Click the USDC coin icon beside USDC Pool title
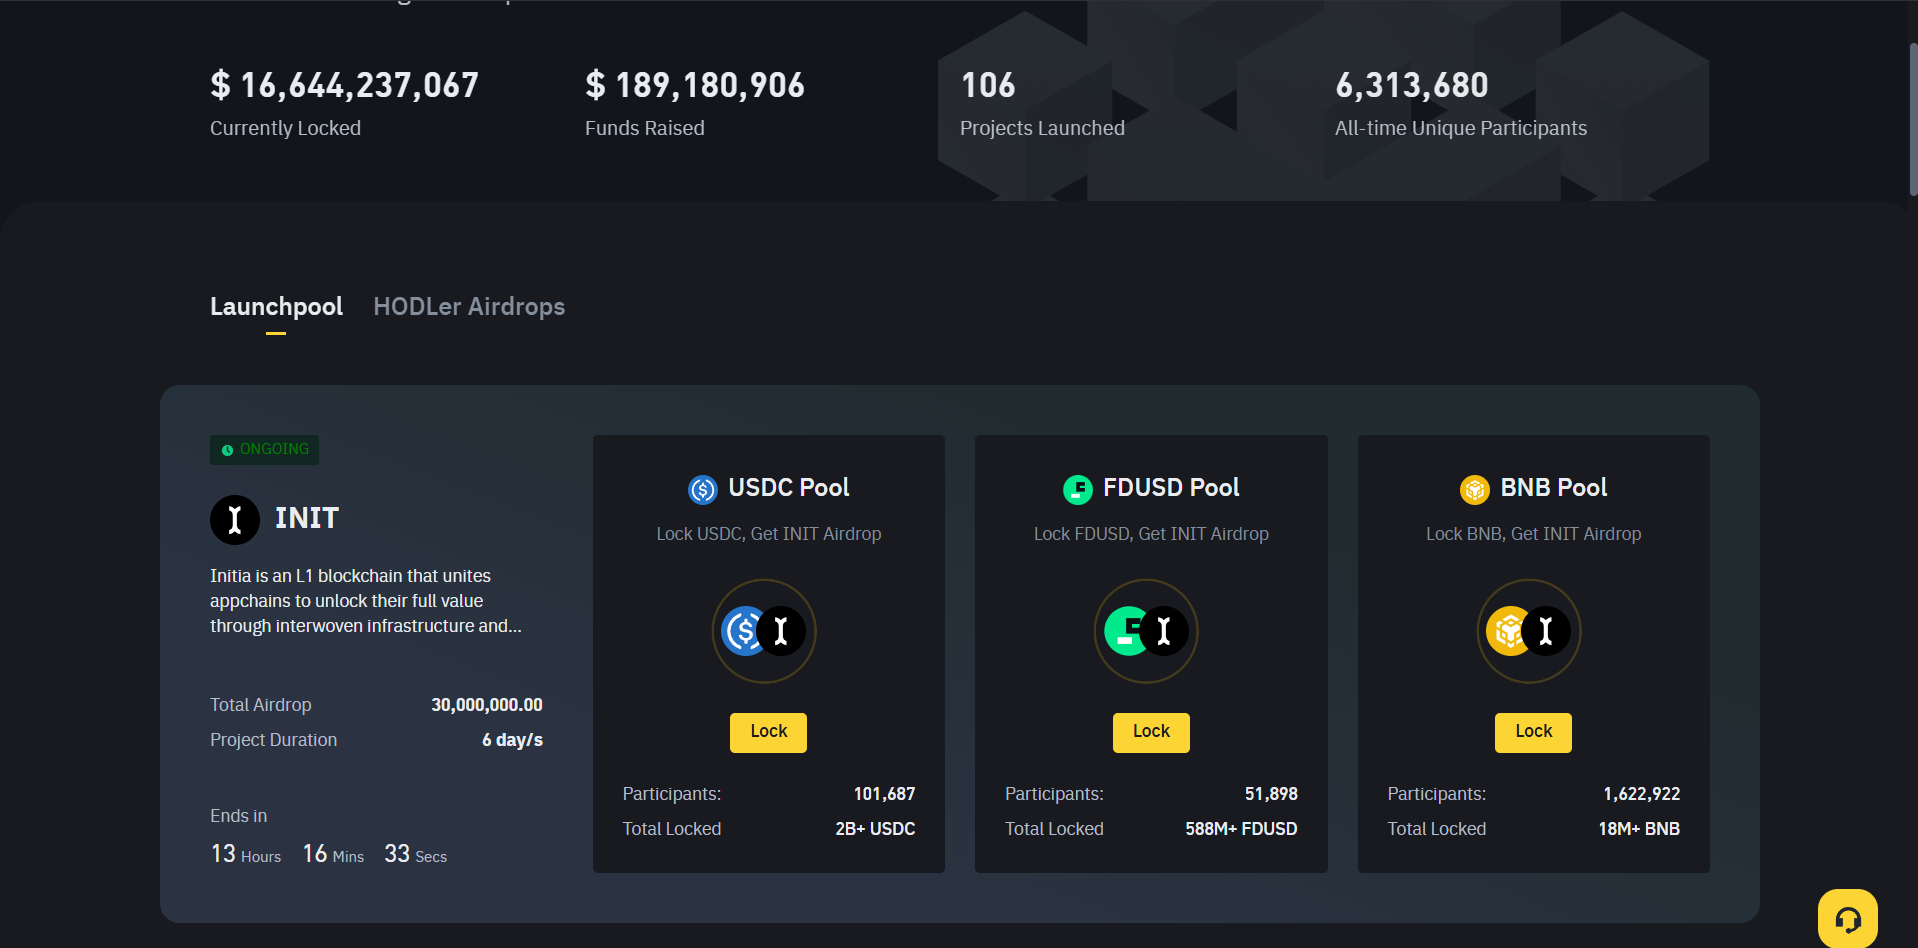Viewport: 1918px width, 948px height. [703, 489]
